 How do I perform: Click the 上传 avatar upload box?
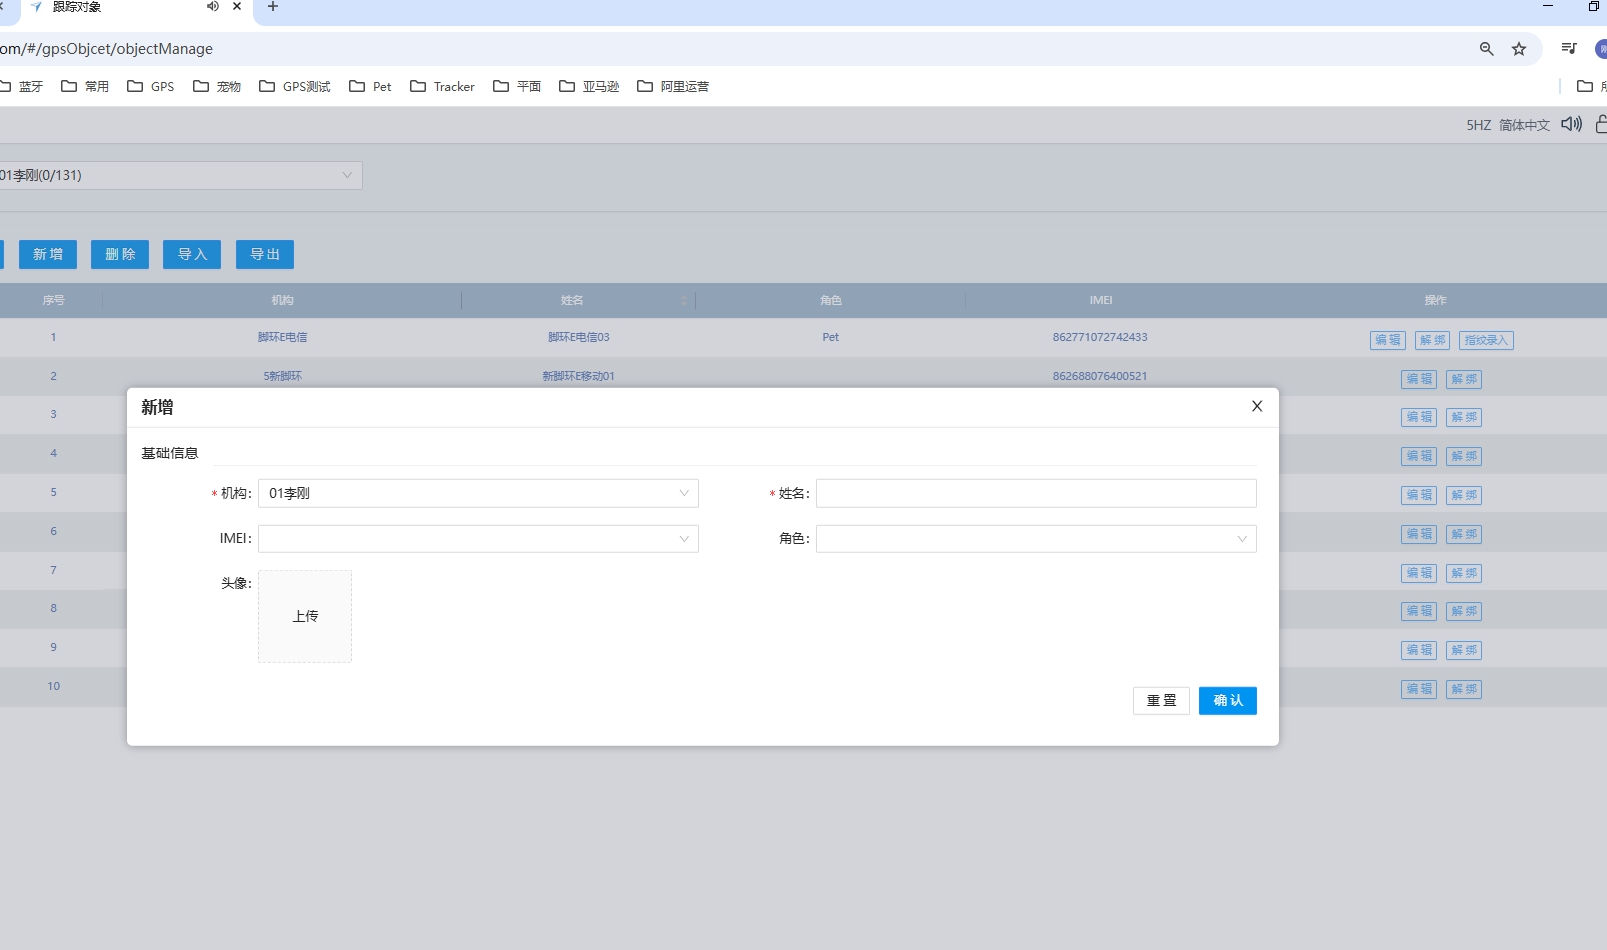[x=305, y=616]
